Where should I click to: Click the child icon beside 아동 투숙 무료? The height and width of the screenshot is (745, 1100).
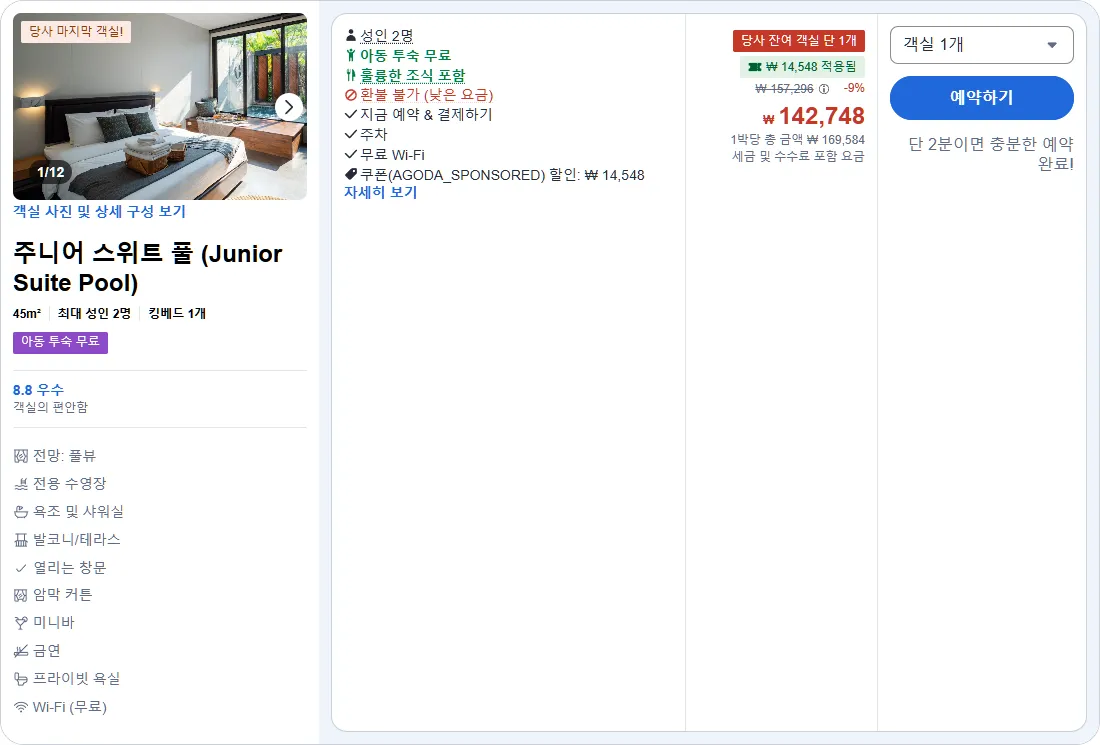click(351, 55)
